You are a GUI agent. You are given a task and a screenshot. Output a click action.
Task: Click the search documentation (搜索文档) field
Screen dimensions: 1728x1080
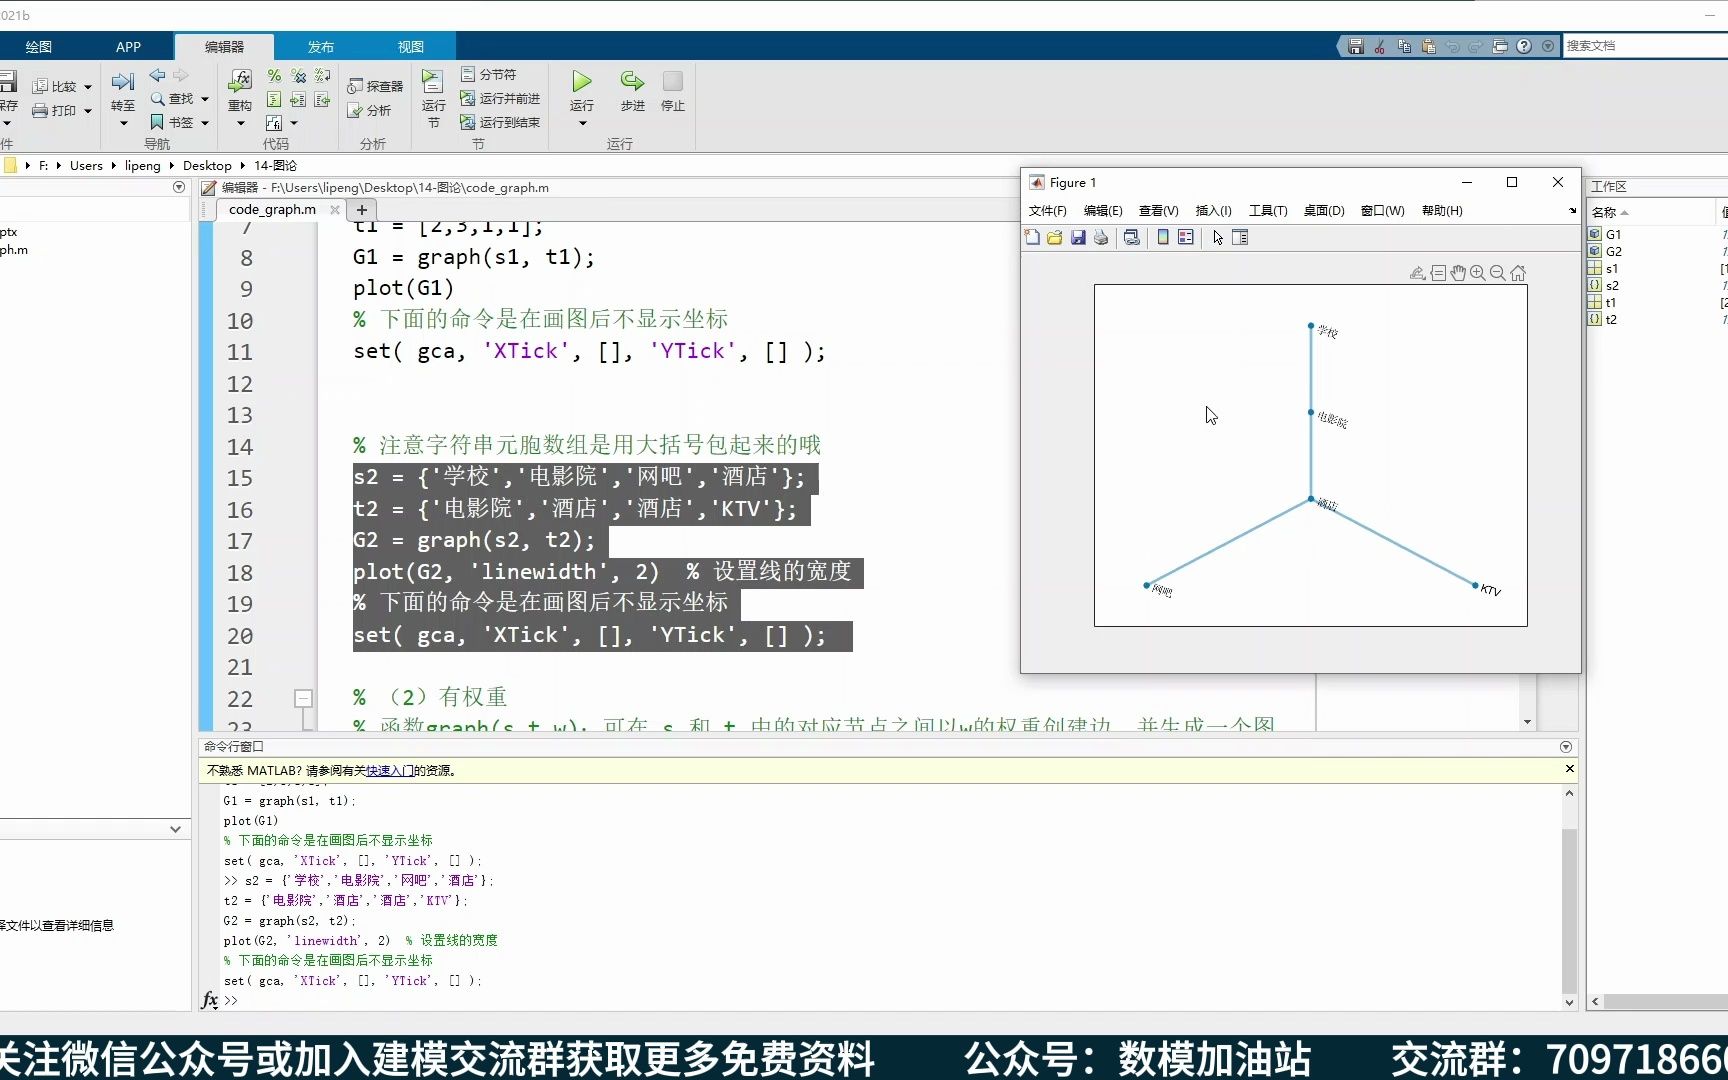pyautogui.click(x=1645, y=46)
